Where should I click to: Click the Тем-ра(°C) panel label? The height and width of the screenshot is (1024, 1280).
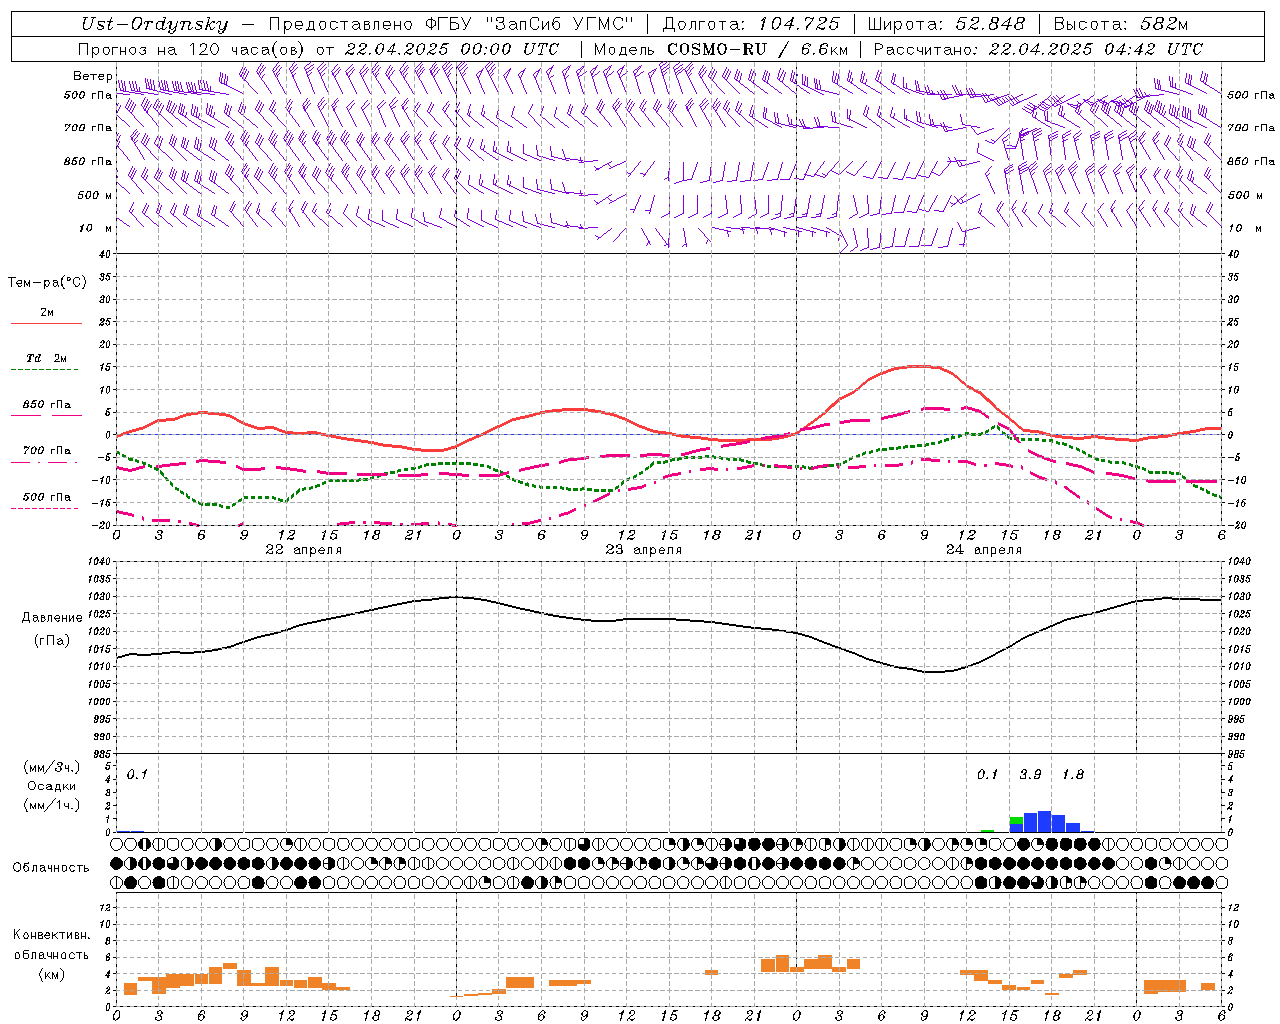(x=47, y=283)
